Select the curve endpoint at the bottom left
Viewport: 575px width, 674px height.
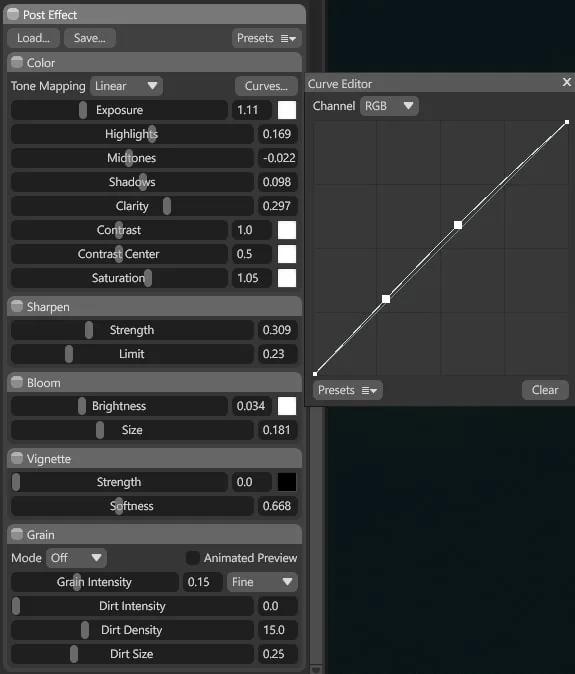(x=315, y=374)
